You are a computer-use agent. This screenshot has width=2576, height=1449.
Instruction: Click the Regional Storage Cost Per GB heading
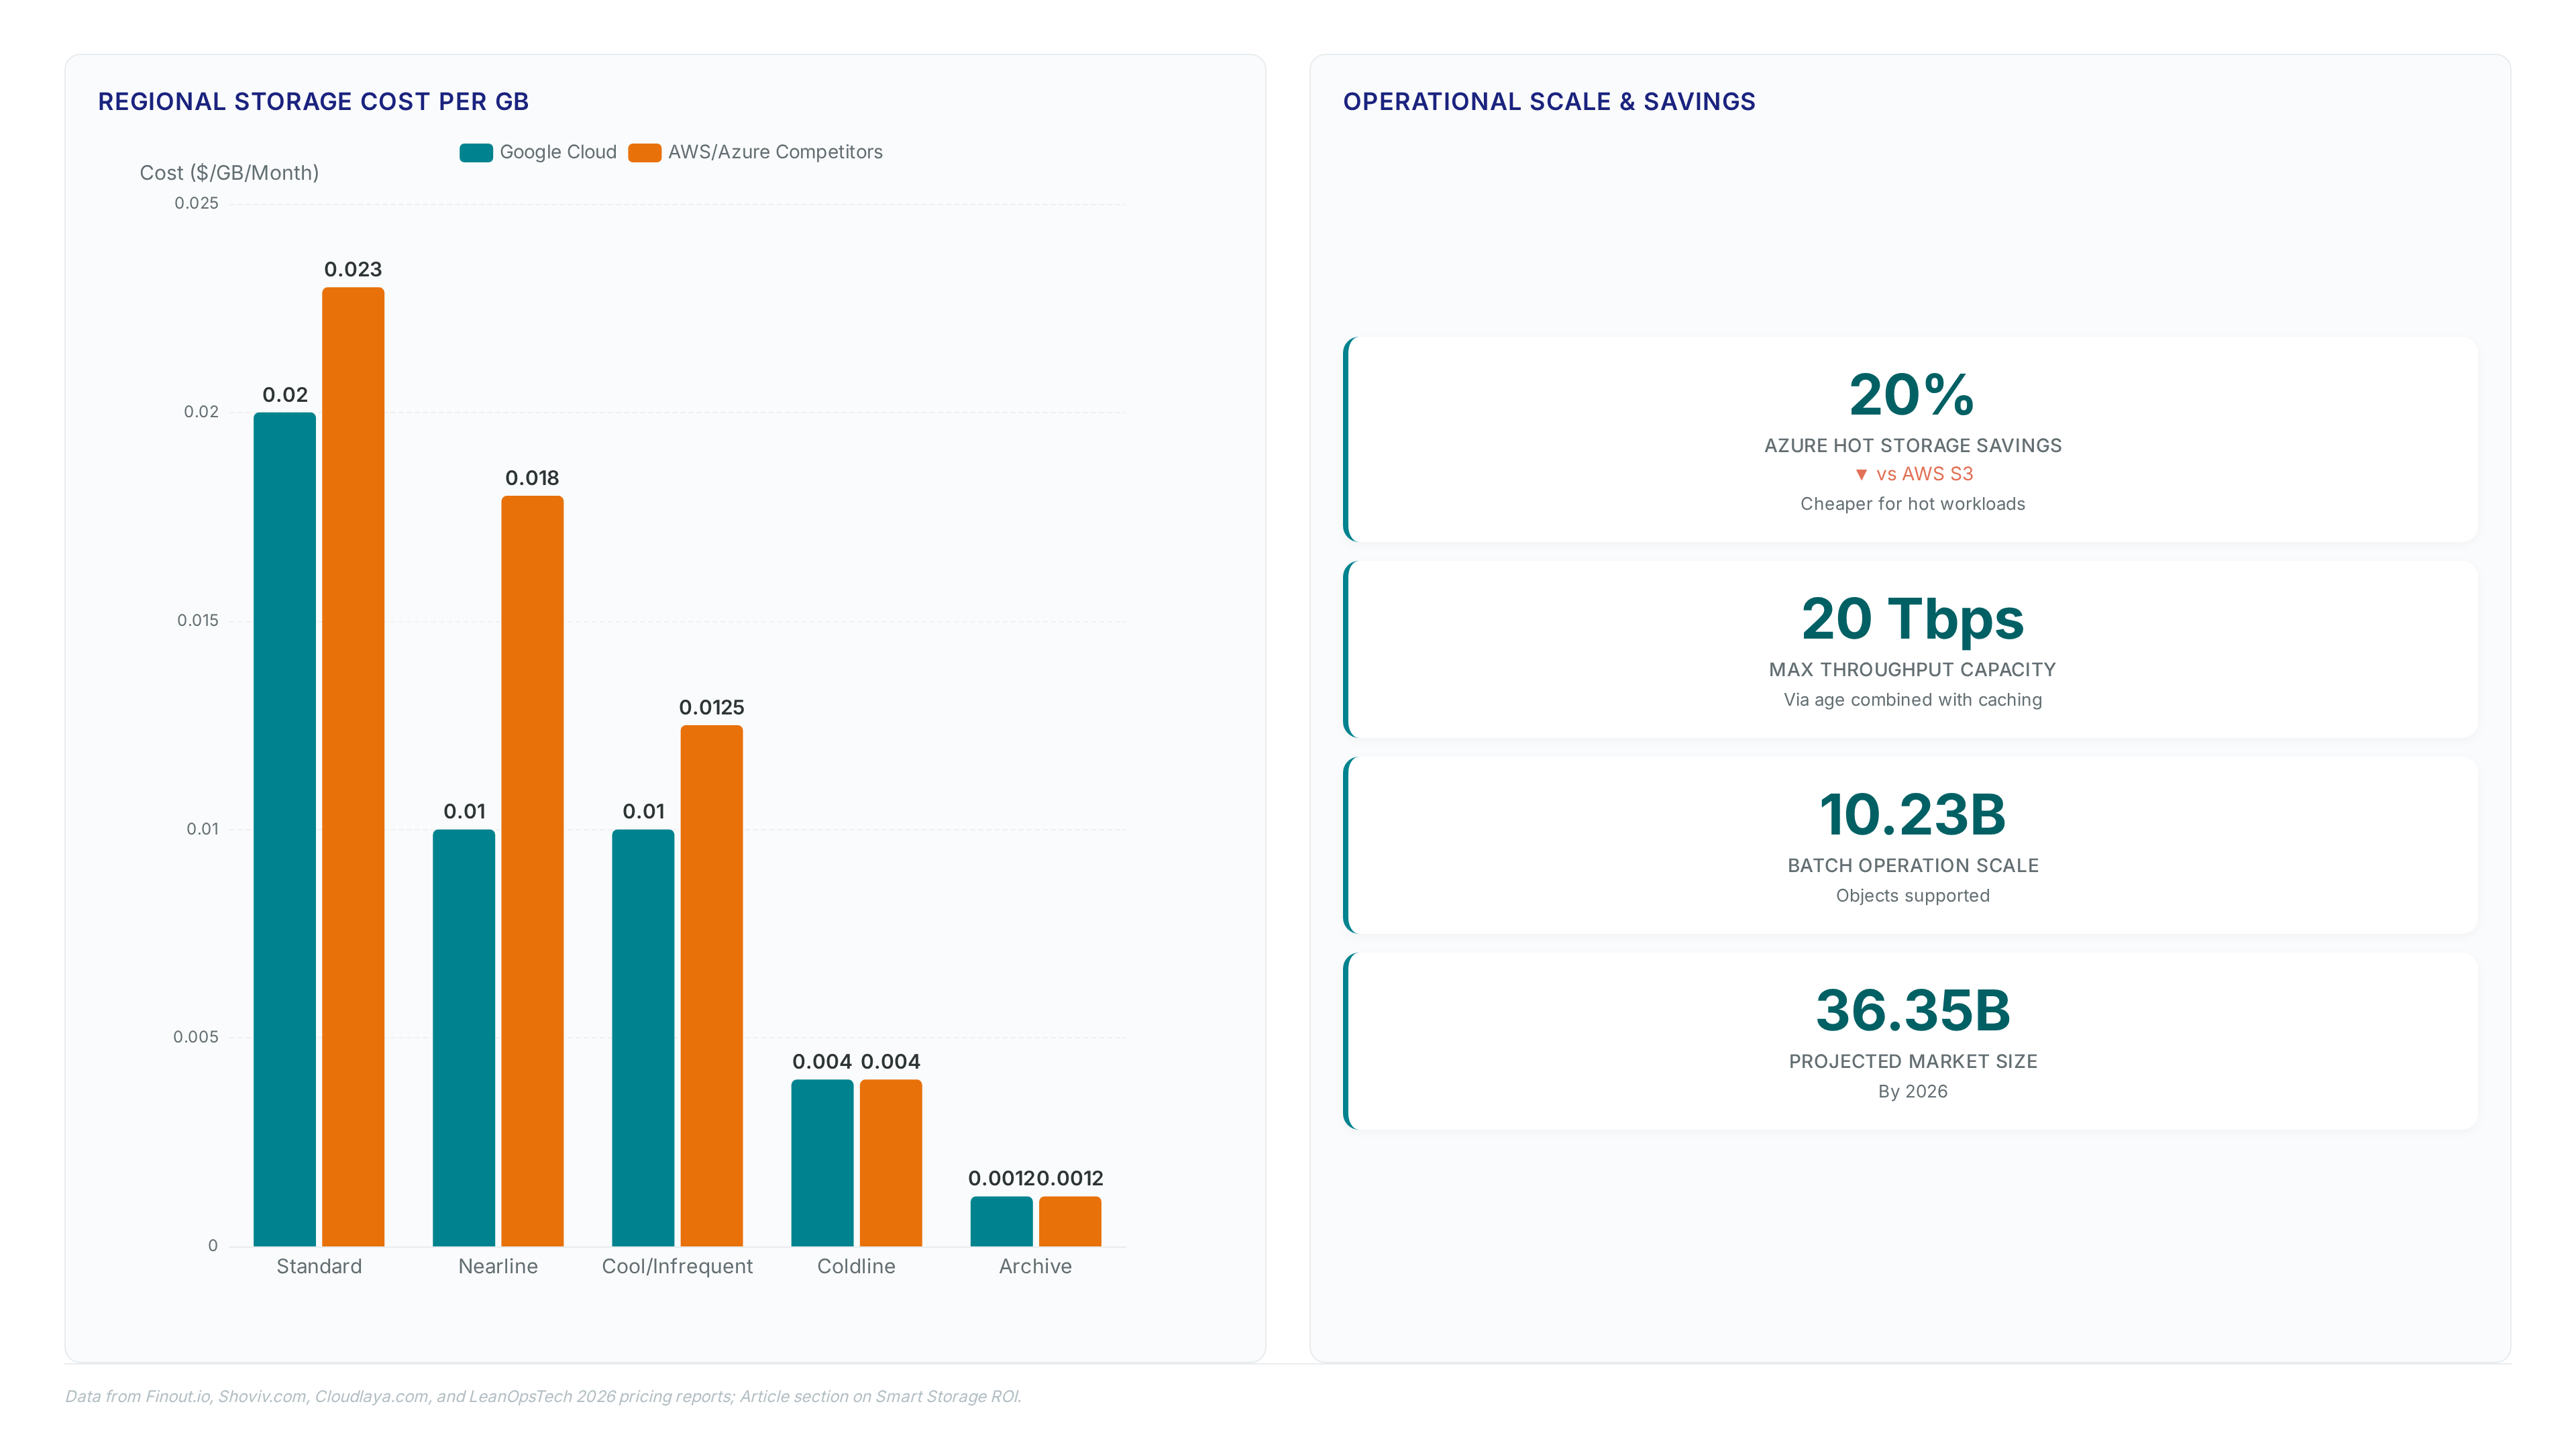[x=313, y=102]
